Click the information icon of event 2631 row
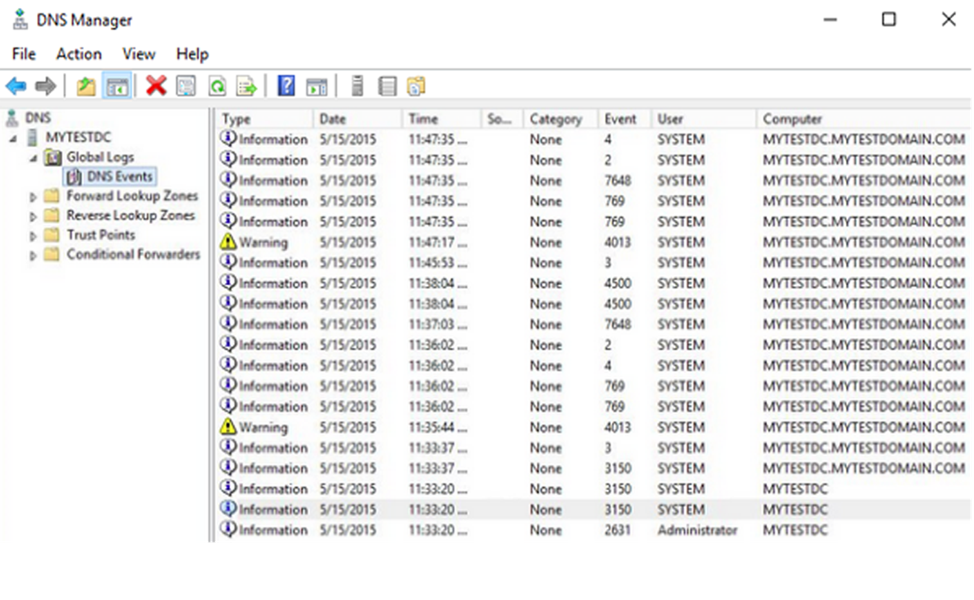974x600 pixels. click(229, 529)
